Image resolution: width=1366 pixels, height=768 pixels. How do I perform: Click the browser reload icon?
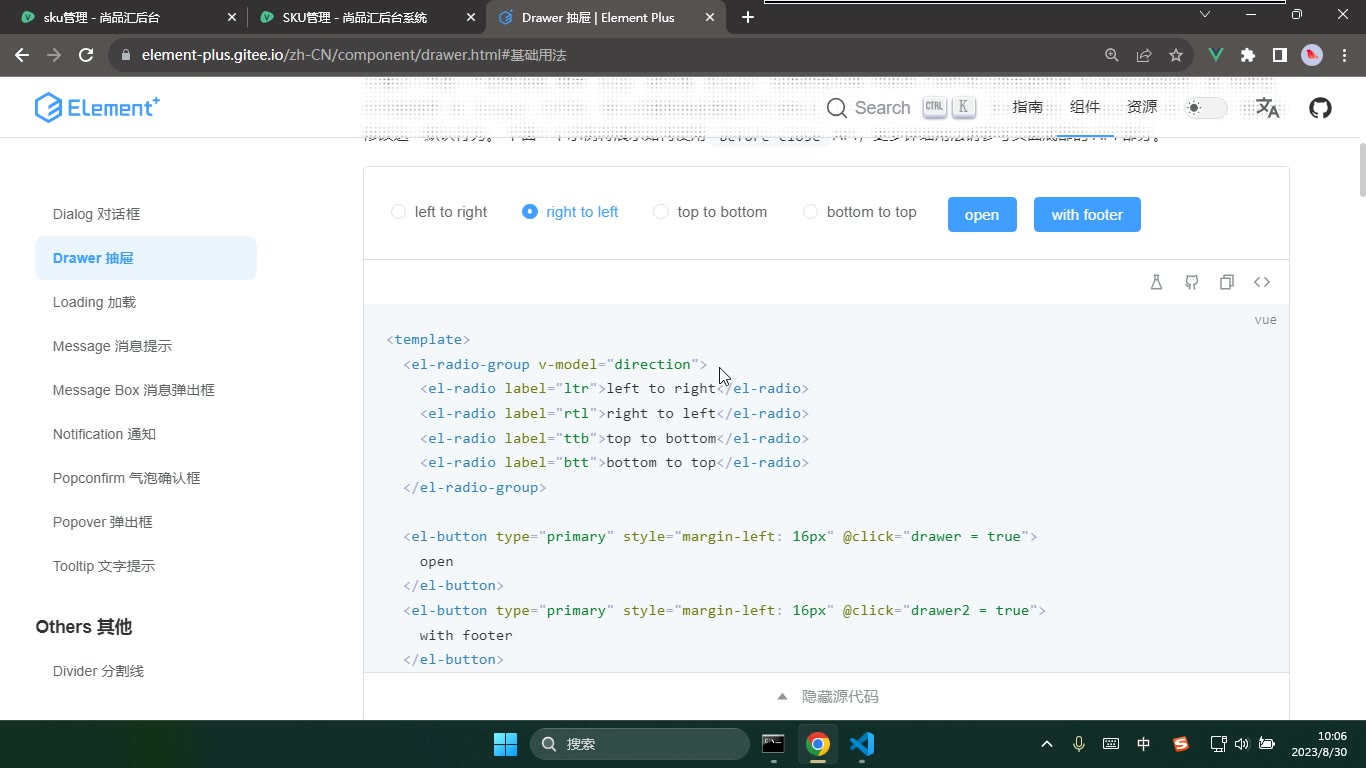(86, 55)
